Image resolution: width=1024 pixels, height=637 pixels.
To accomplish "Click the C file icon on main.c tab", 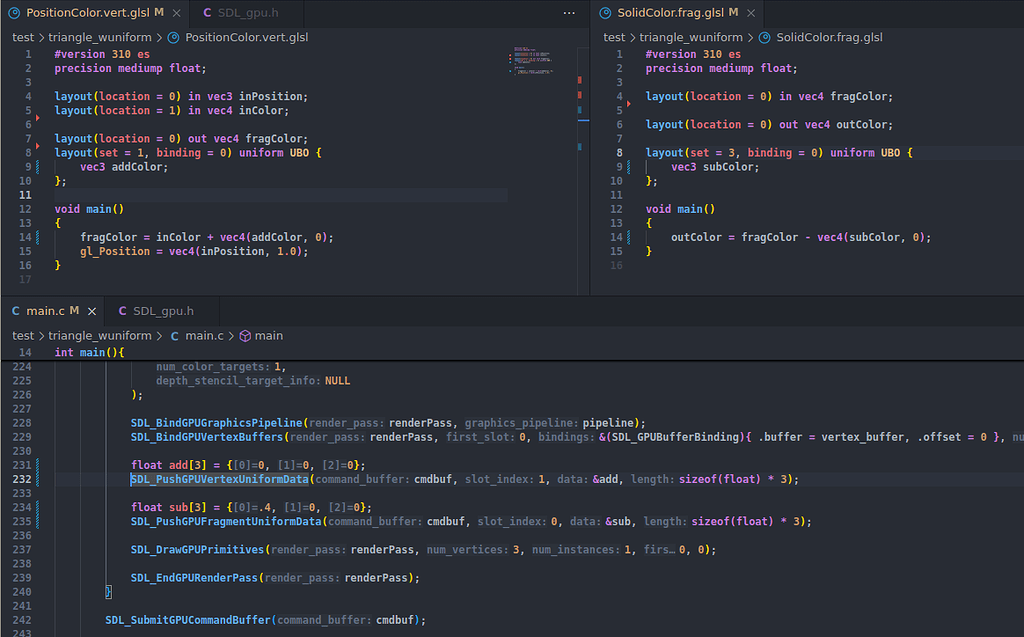I will [x=16, y=311].
